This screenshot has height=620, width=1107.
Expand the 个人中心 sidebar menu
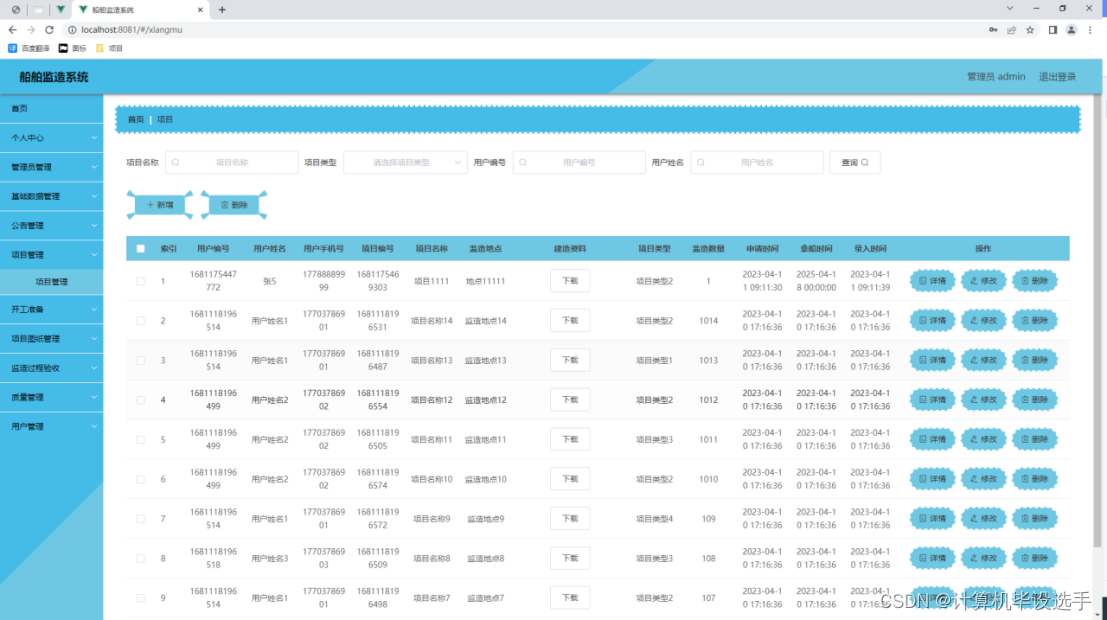tap(52, 138)
